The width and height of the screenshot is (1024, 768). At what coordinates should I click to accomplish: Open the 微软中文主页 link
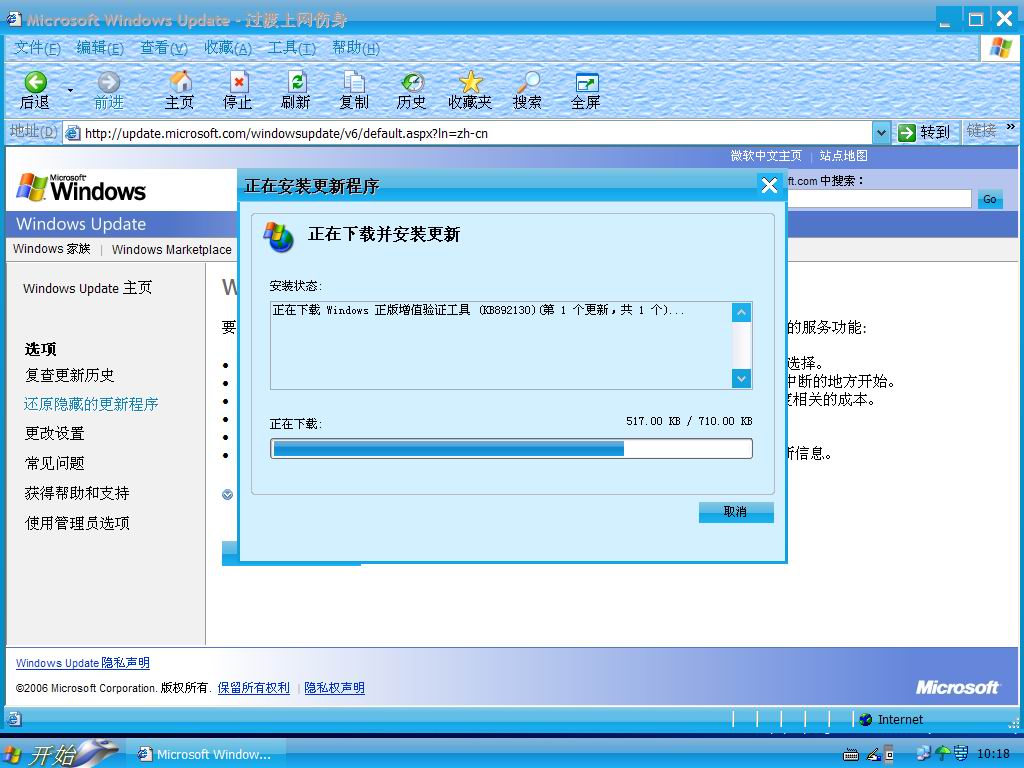click(x=765, y=155)
